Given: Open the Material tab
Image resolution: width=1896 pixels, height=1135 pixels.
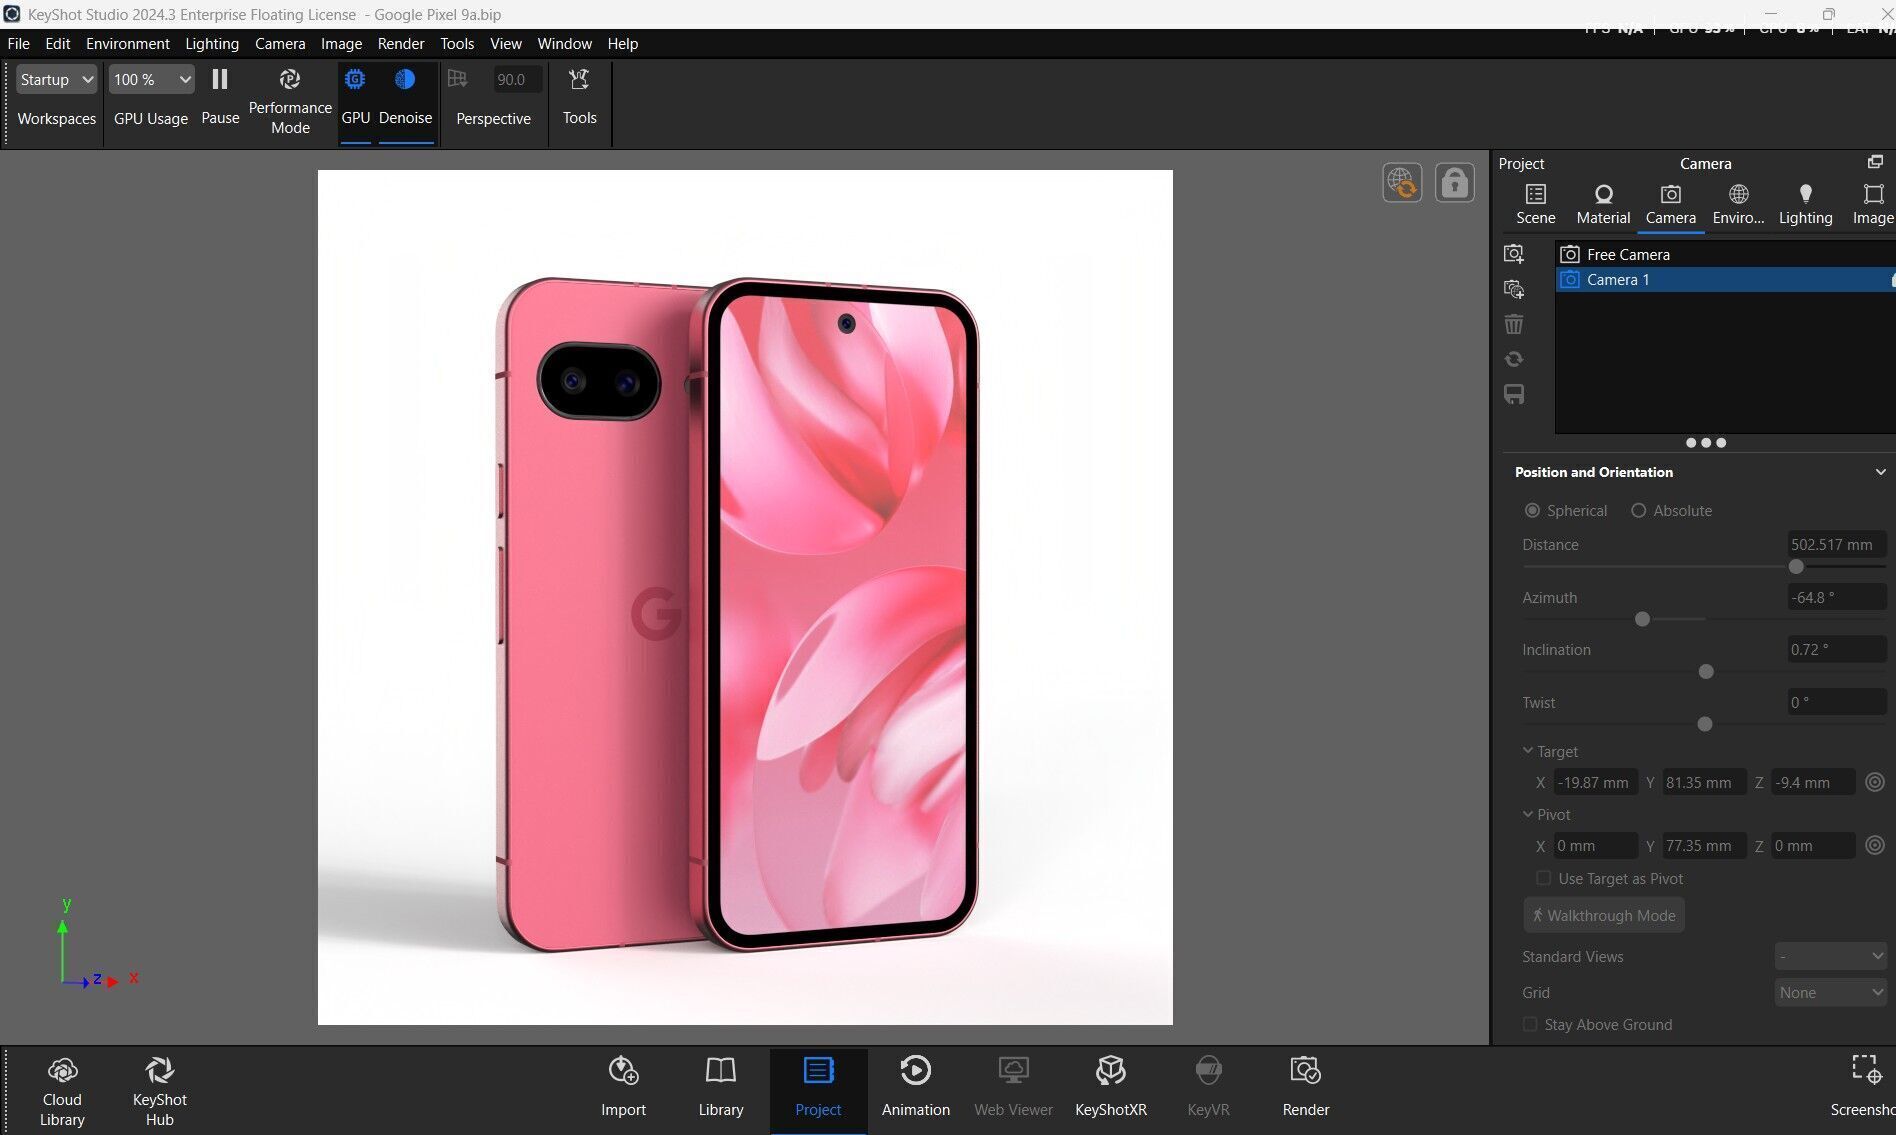Looking at the screenshot, I should 1603,204.
